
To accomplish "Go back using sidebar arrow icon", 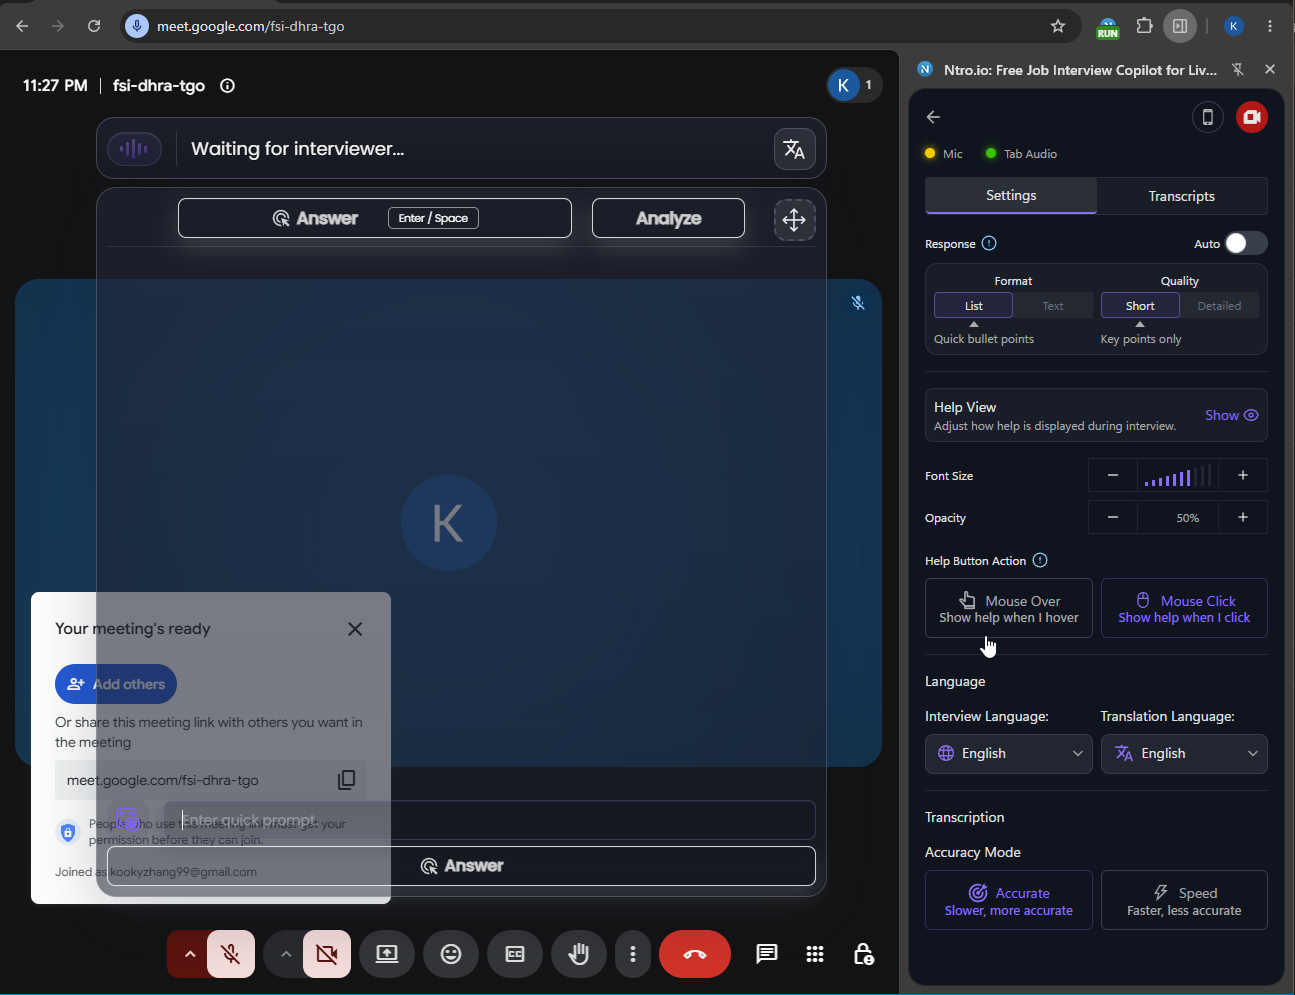I will click(x=933, y=117).
